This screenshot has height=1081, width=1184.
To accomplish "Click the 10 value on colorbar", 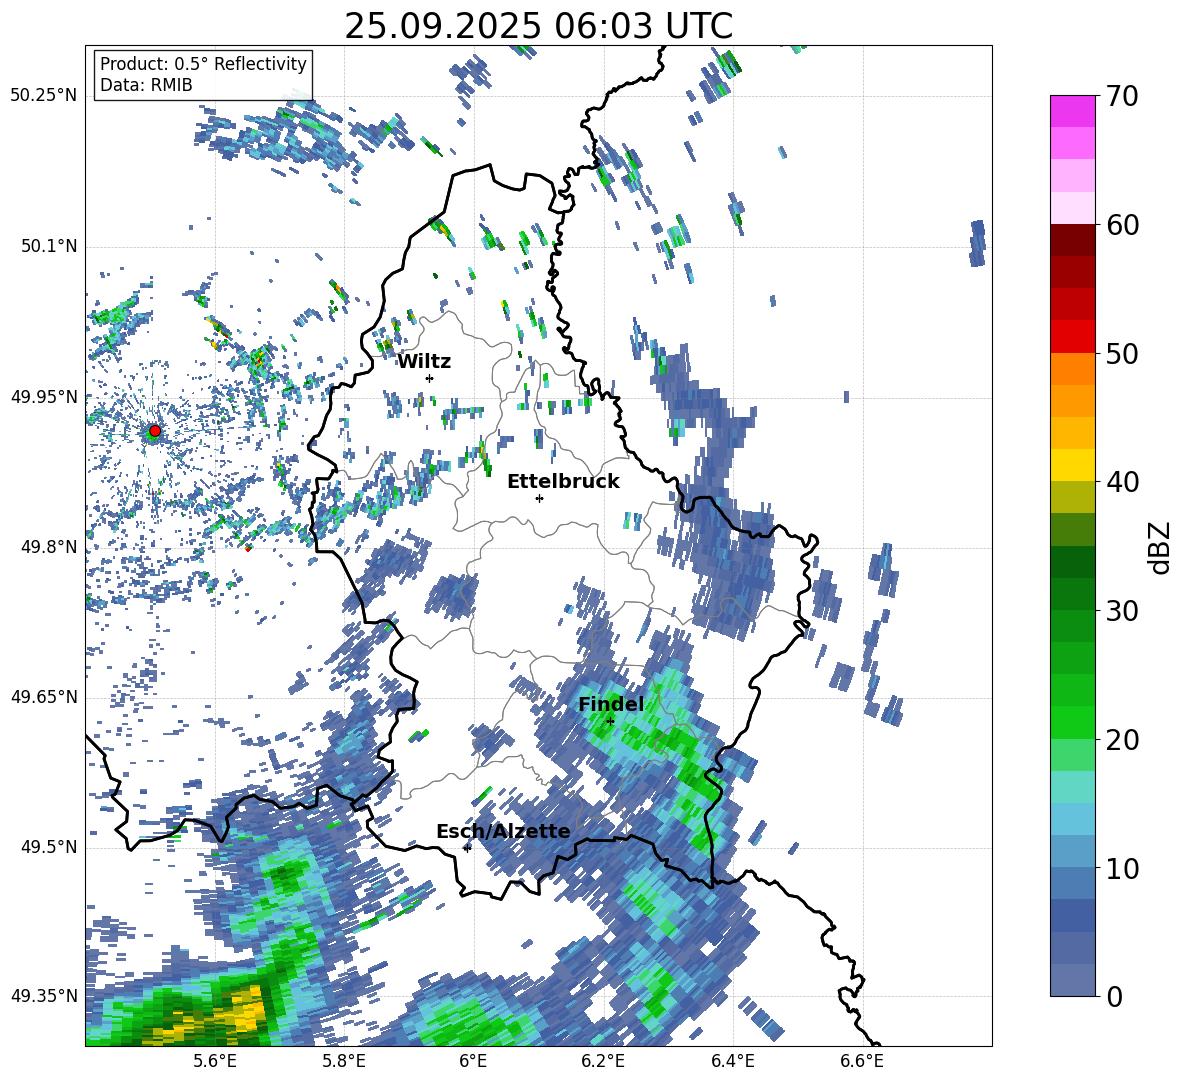I will click(1122, 868).
